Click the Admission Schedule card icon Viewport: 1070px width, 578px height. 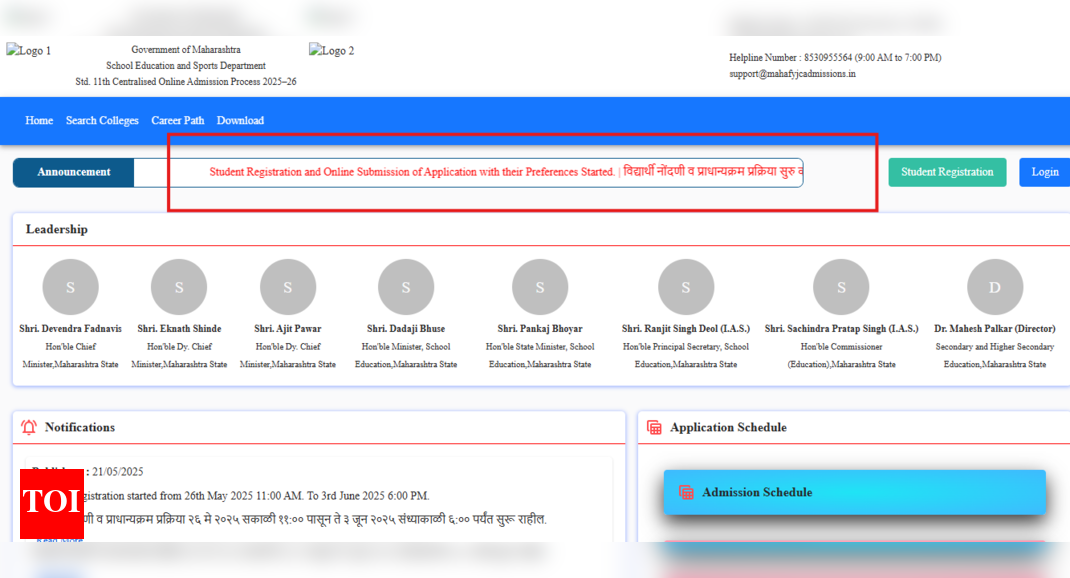point(686,492)
